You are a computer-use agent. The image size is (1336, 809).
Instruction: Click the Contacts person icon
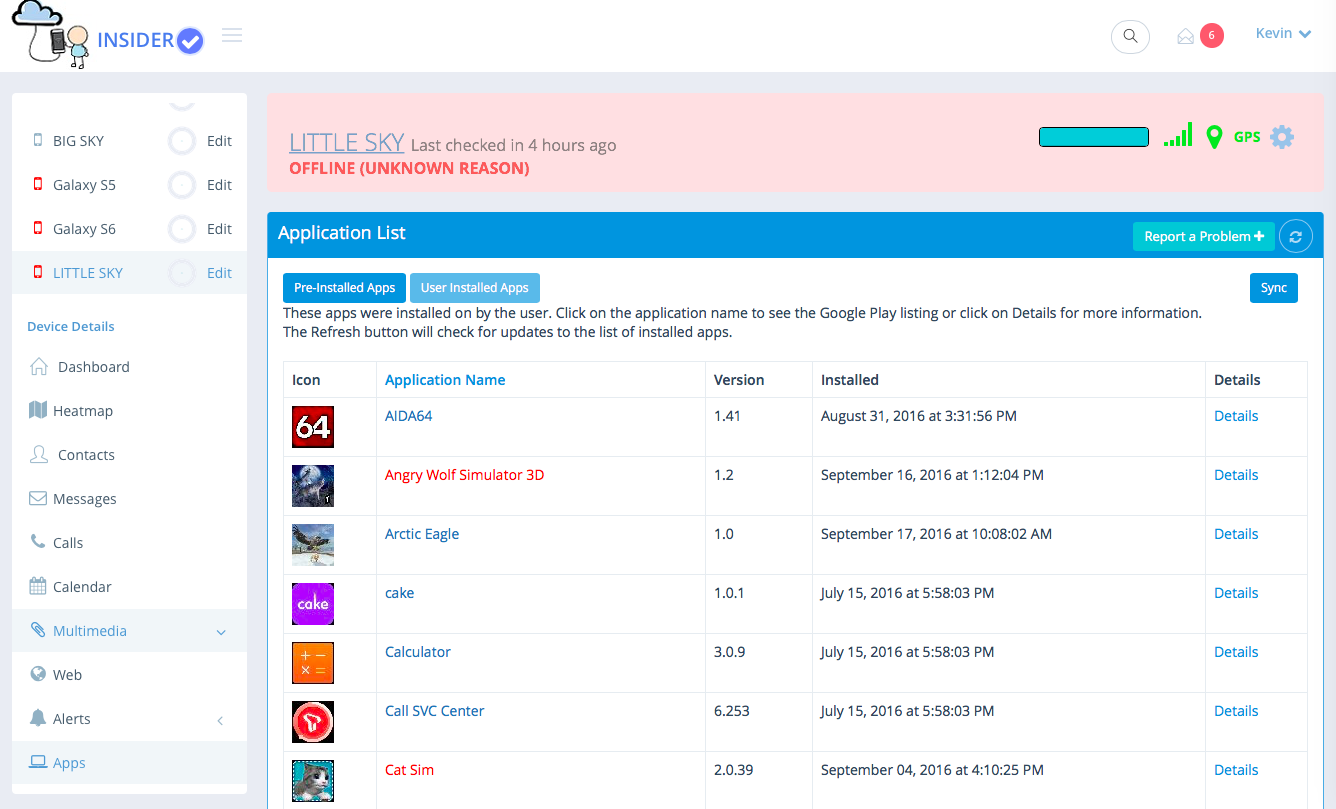(39, 454)
